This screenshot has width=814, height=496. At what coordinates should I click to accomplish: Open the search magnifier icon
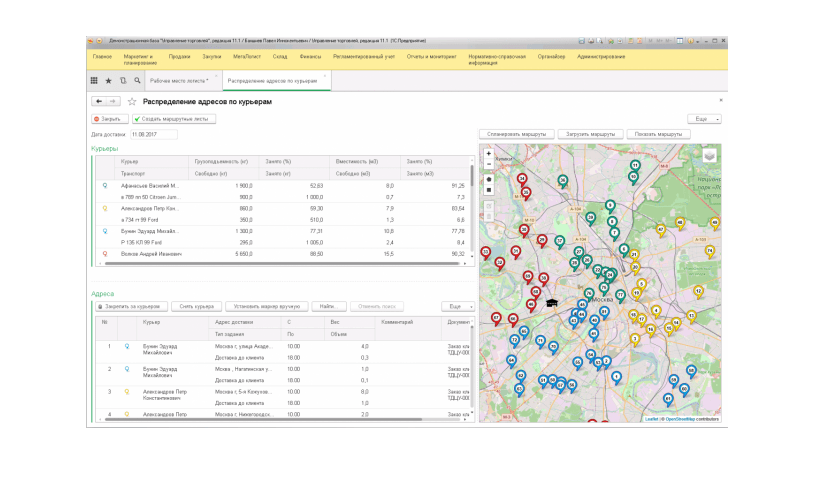tap(137, 81)
